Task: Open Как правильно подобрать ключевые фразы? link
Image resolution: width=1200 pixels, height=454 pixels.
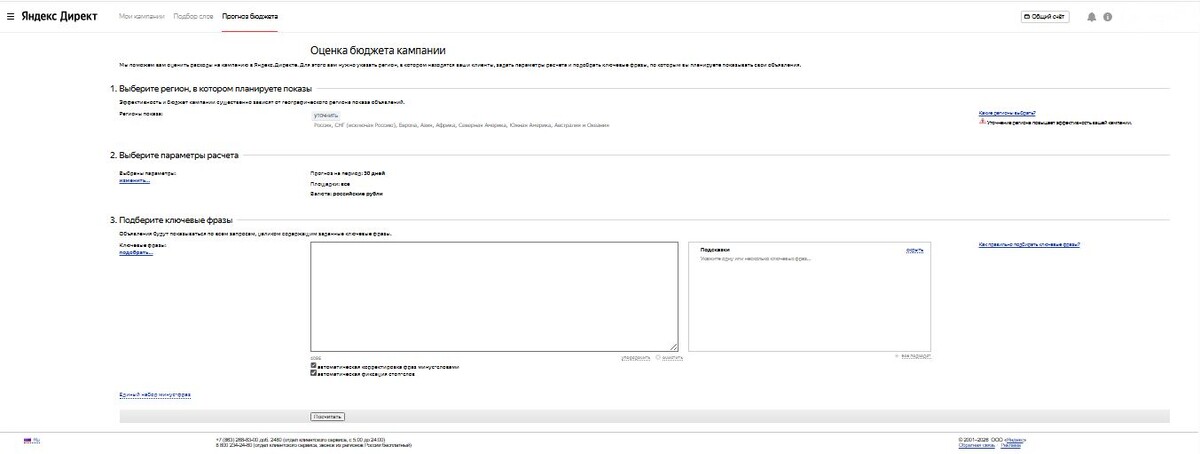Action: pyautogui.click(x=1029, y=244)
